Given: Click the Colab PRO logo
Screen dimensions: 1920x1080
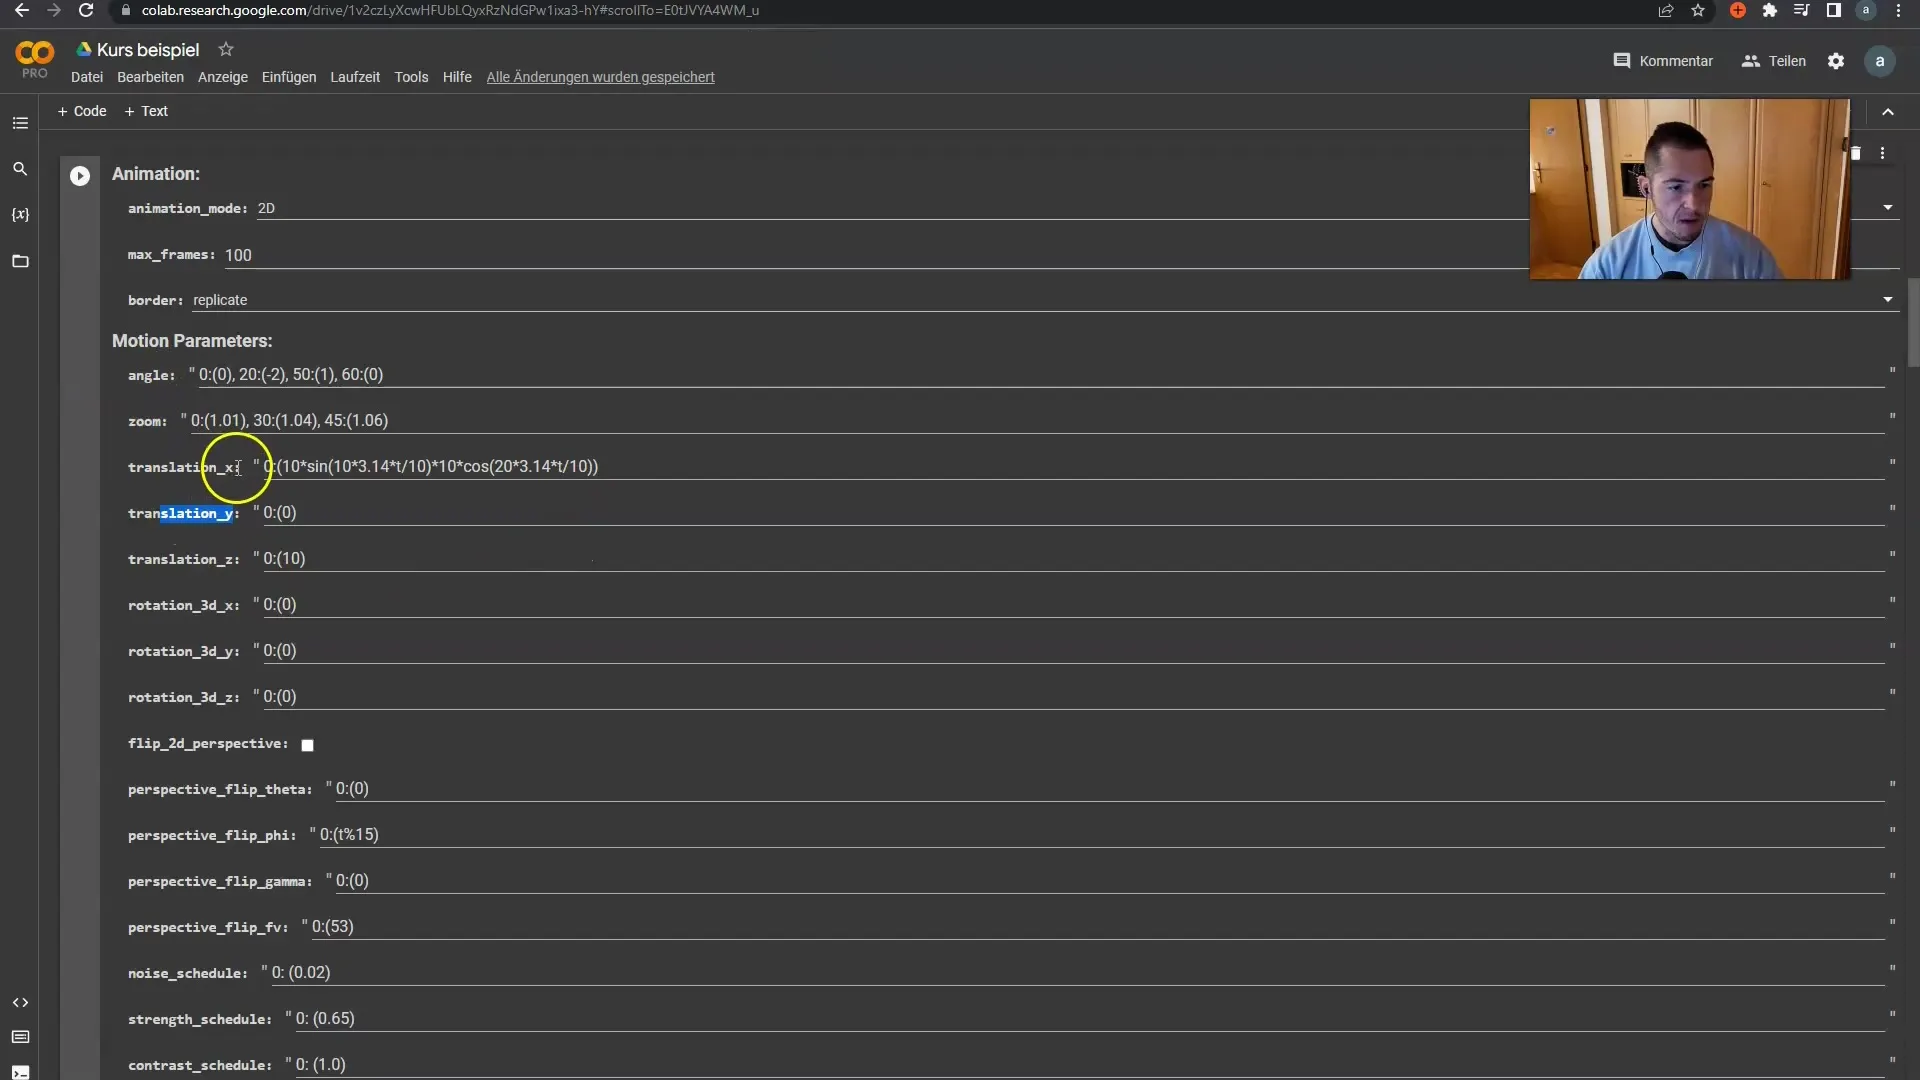Looking at the screenshot, I should (34, 59).
